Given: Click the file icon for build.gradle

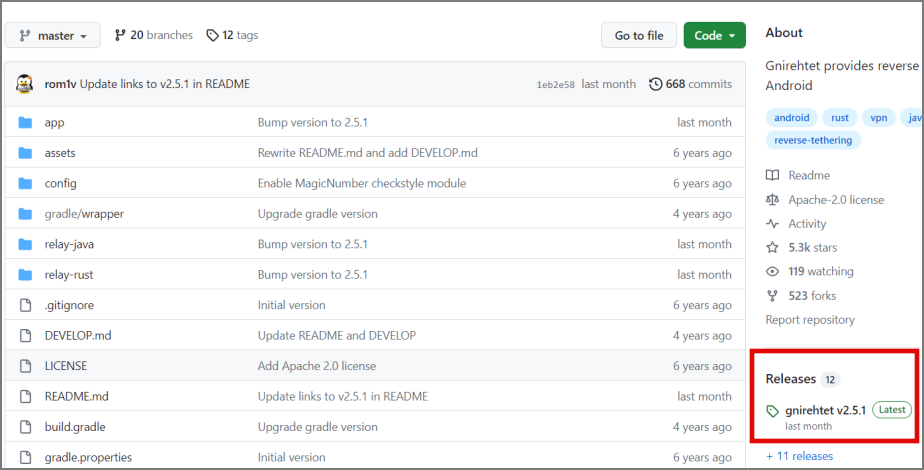Looking at the screenshot, I should coord(25,427).
